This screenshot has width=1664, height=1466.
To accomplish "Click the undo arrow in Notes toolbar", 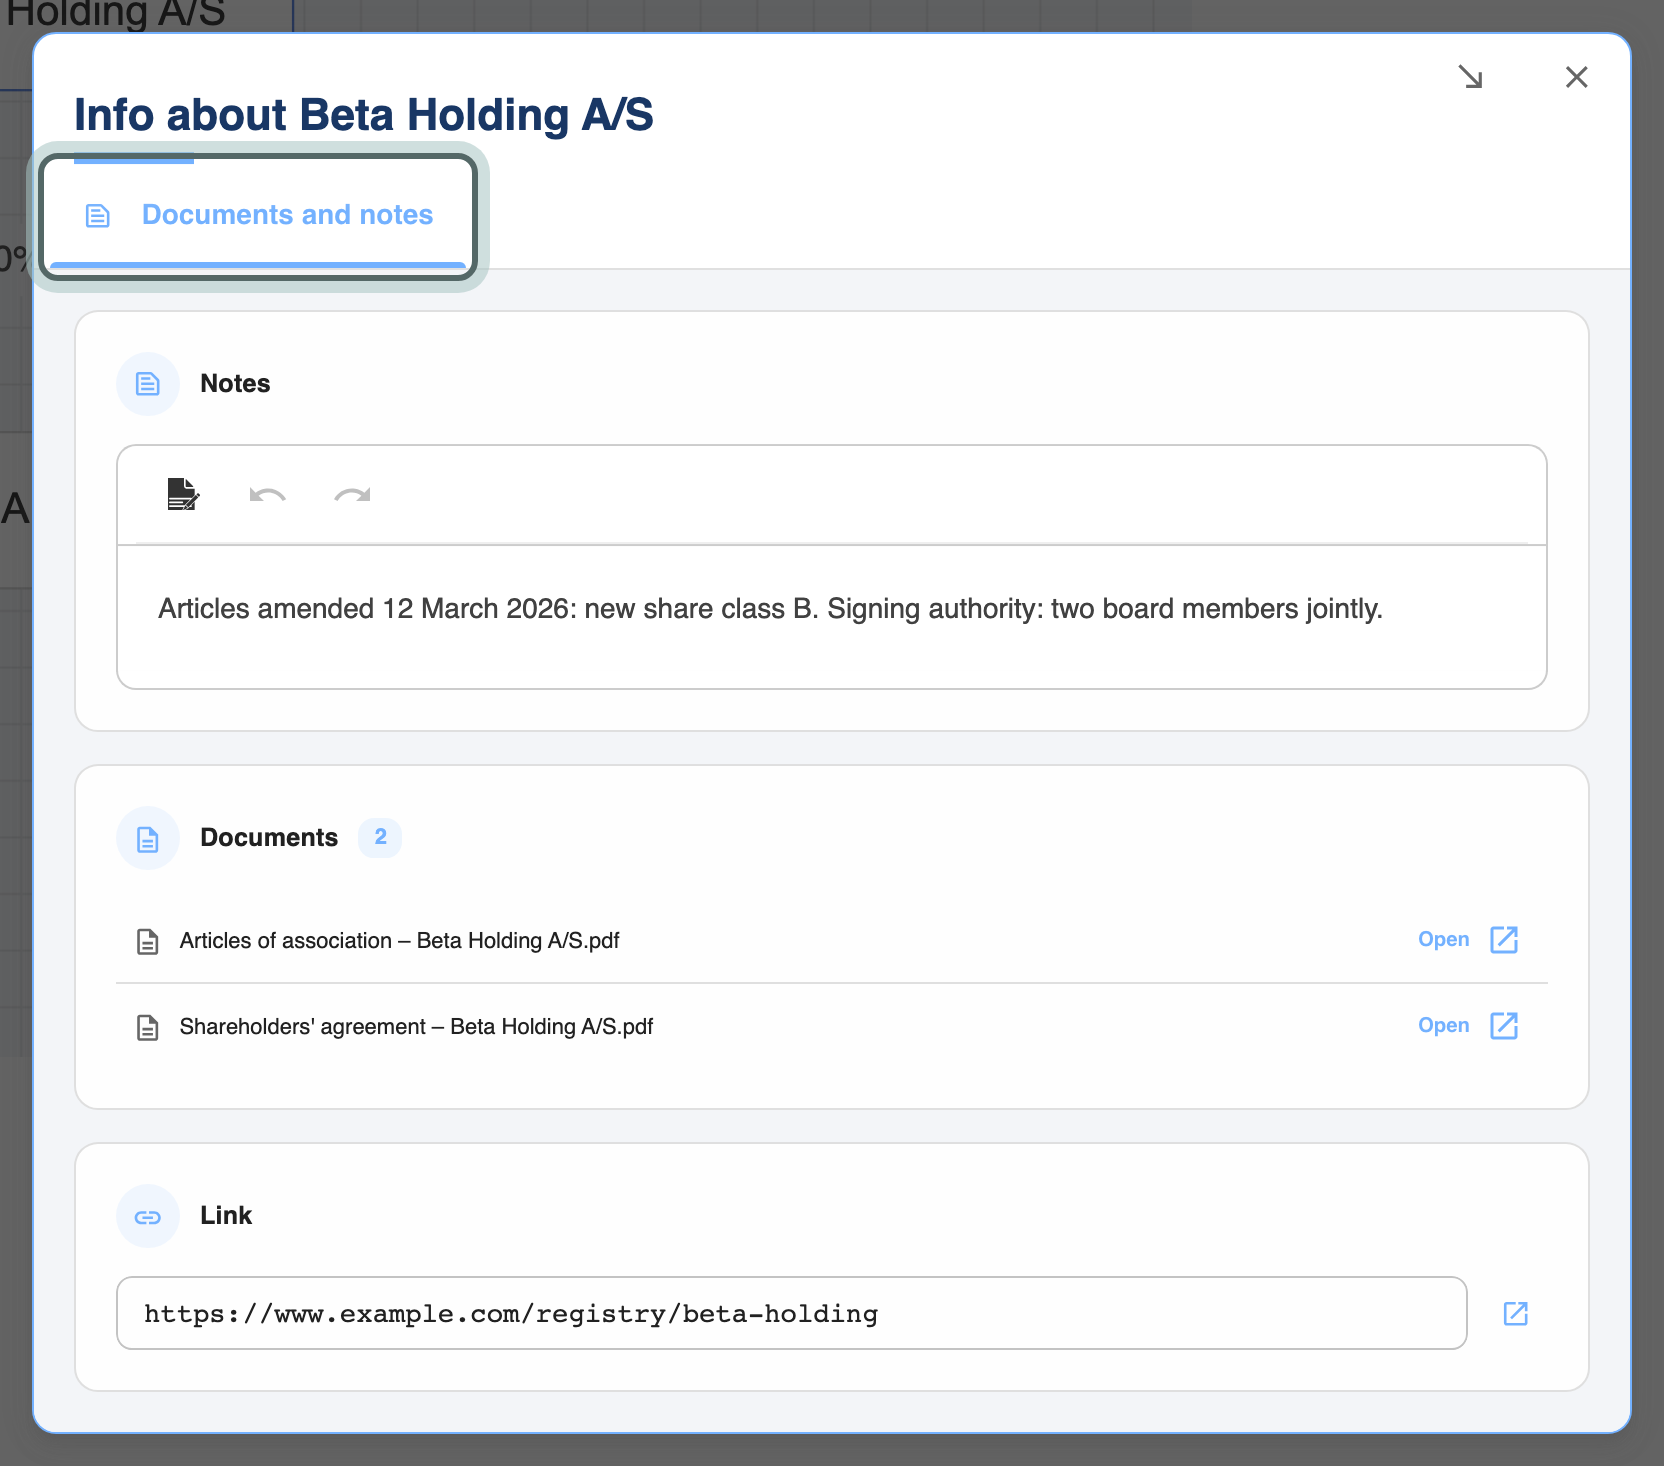I will tap(267, 495).
